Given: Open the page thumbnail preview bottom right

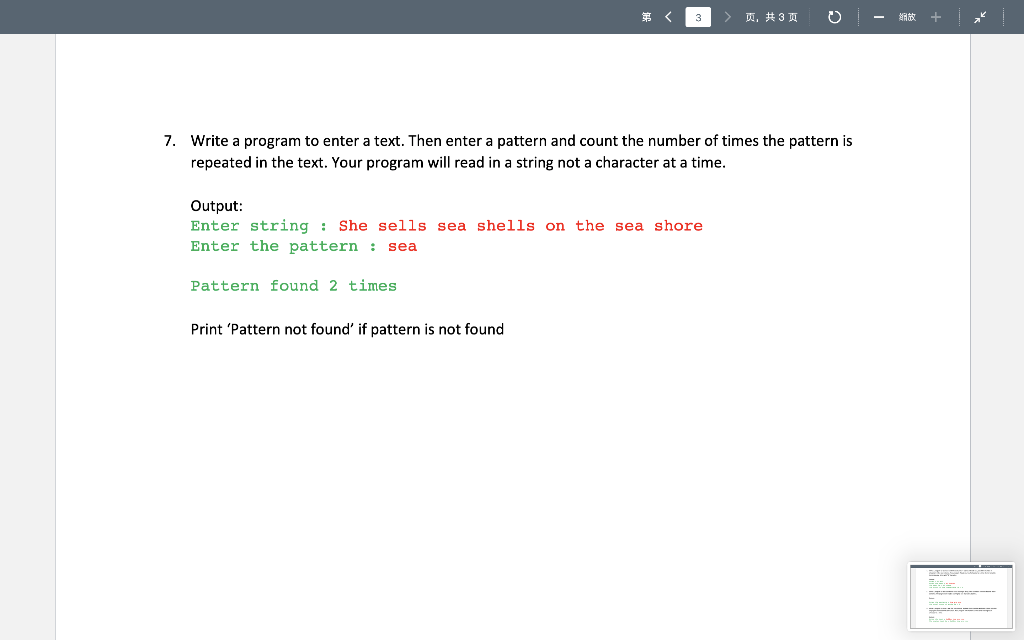Looking at the screenshot, I should tap(960, 595).
